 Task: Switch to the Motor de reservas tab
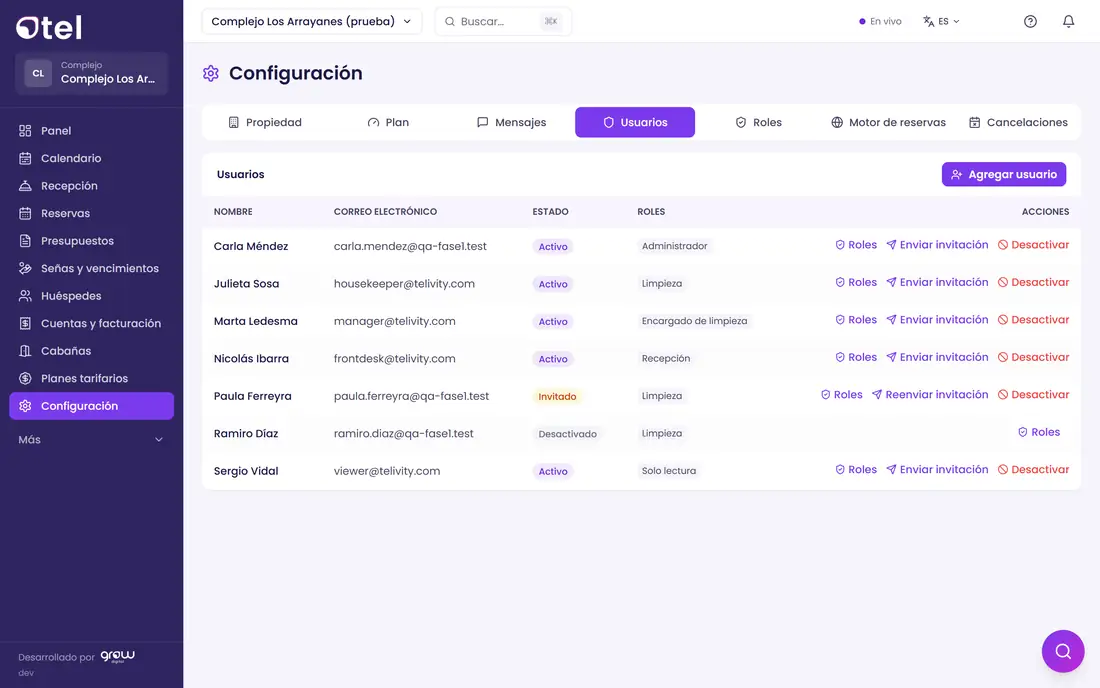coord(888,122)
